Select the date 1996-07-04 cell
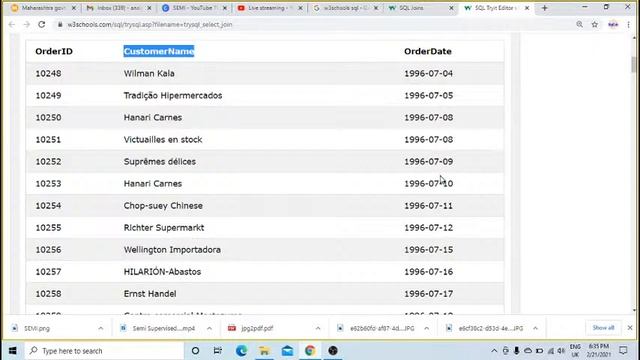 pyautogui.click(x=429, y=73)
